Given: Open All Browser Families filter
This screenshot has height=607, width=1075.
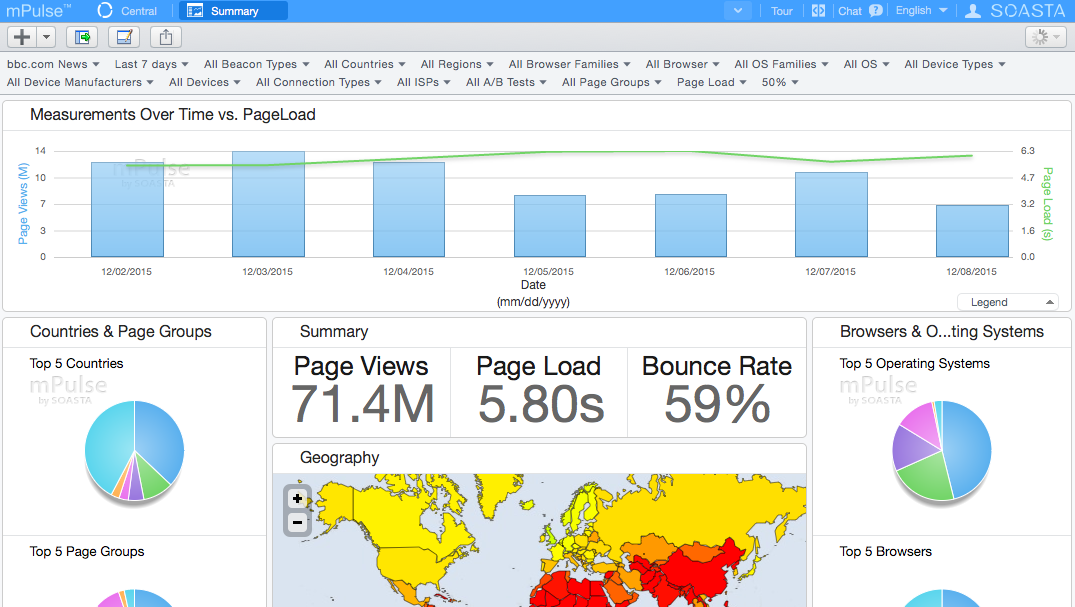Looking at the screenshot, I should tap(569, 64).
